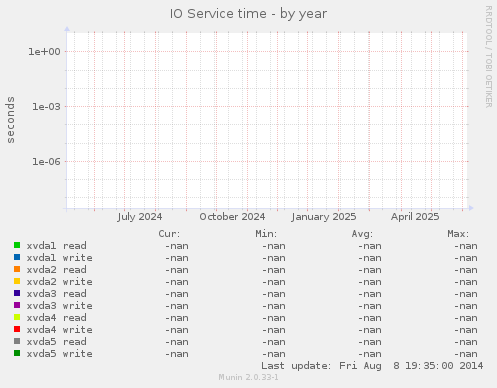Click the xvda5 write dark green swatch
The width and height of the screenshot is (497, 388).
[17, 353]
